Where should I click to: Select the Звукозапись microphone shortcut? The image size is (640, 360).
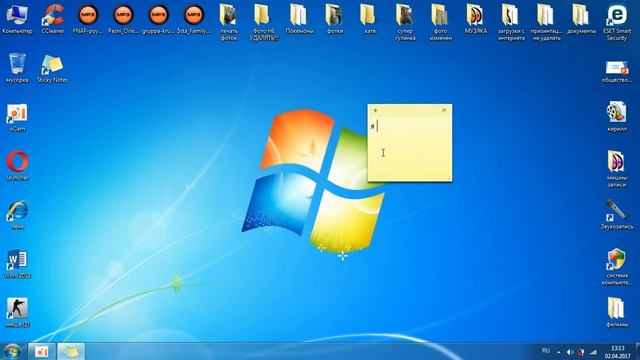[617, 215]
